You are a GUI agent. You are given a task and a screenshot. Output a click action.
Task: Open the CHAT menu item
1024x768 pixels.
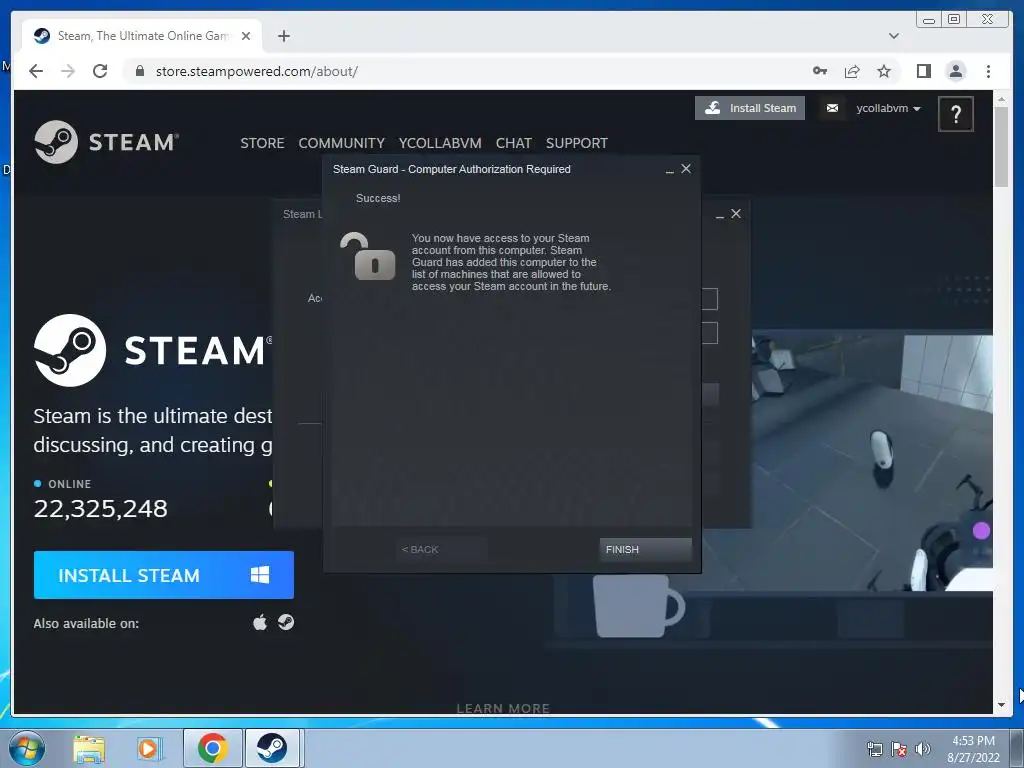(513, 143)
